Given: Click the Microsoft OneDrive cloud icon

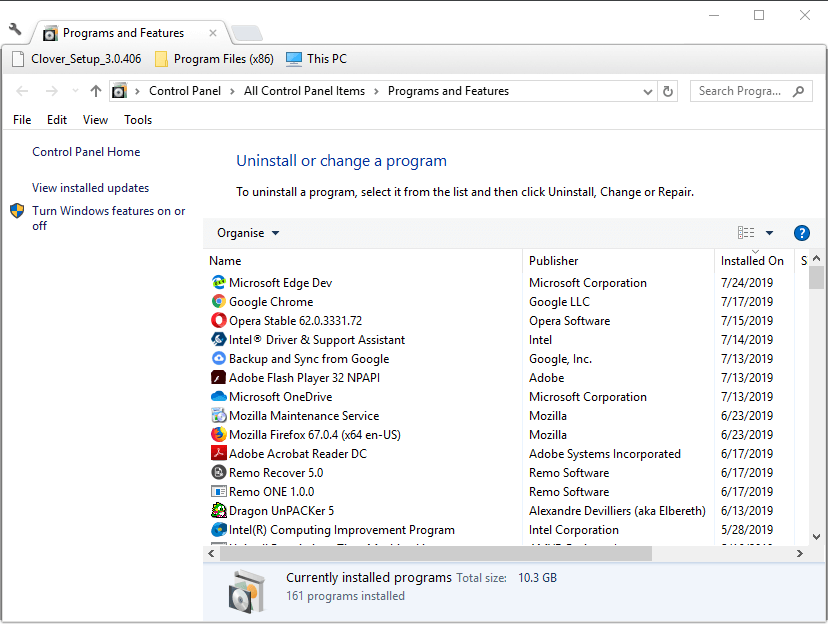Looking at the screenshot, I should click(219, 396).
